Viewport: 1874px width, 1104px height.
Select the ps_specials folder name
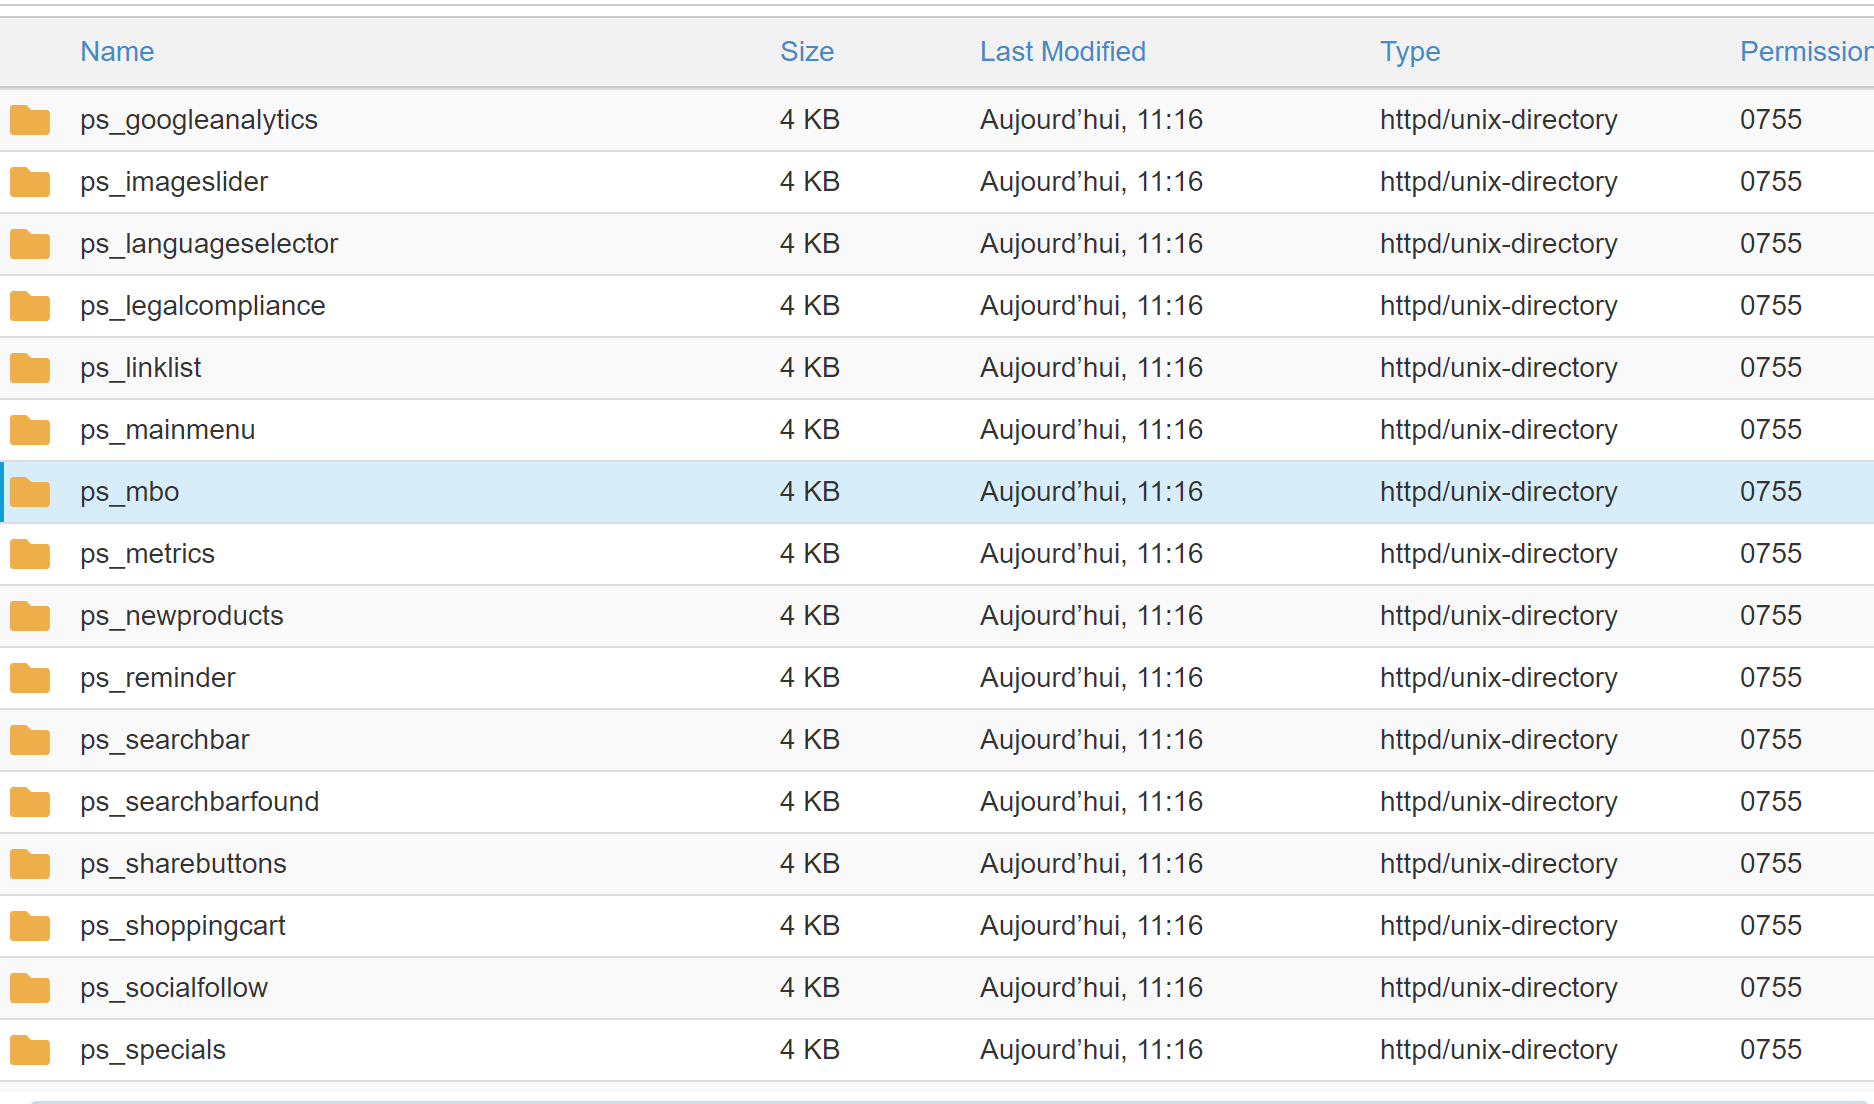(x=153, y=1050)
